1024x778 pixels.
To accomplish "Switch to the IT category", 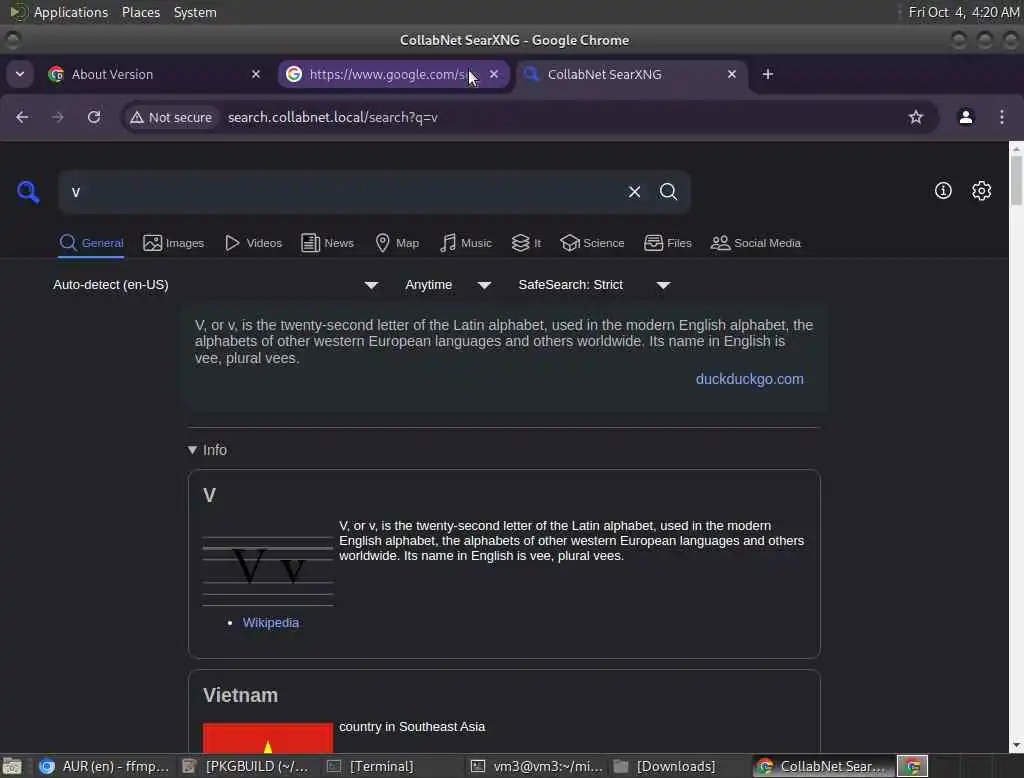I will point(526,243).
